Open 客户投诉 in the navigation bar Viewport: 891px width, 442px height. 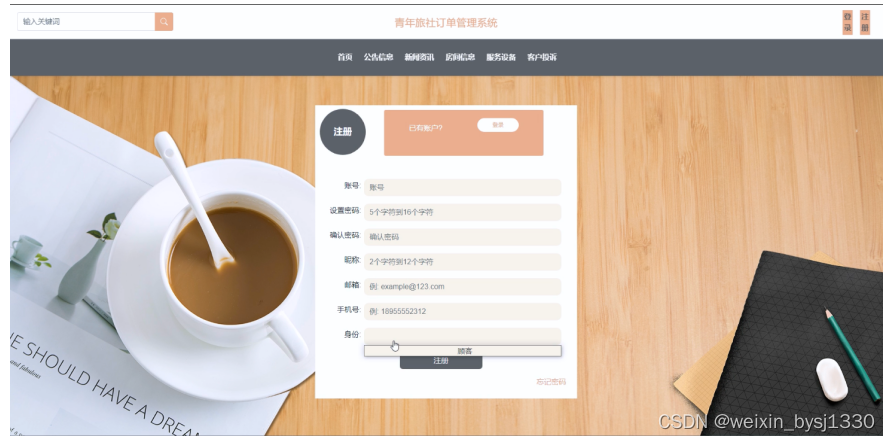[x=542, y=57]
